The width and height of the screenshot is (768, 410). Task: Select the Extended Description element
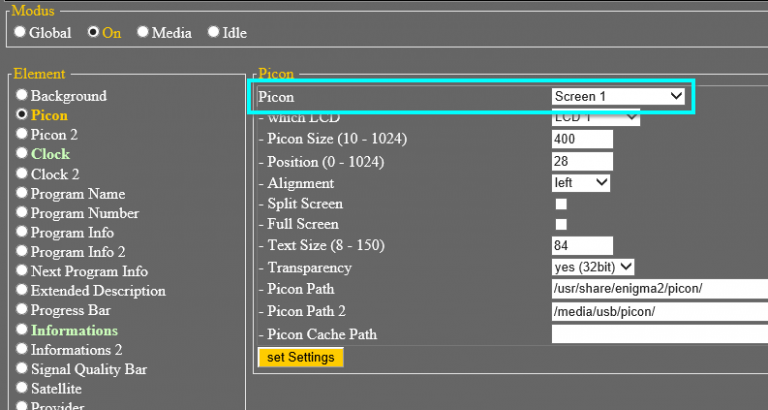coord(21,291)
